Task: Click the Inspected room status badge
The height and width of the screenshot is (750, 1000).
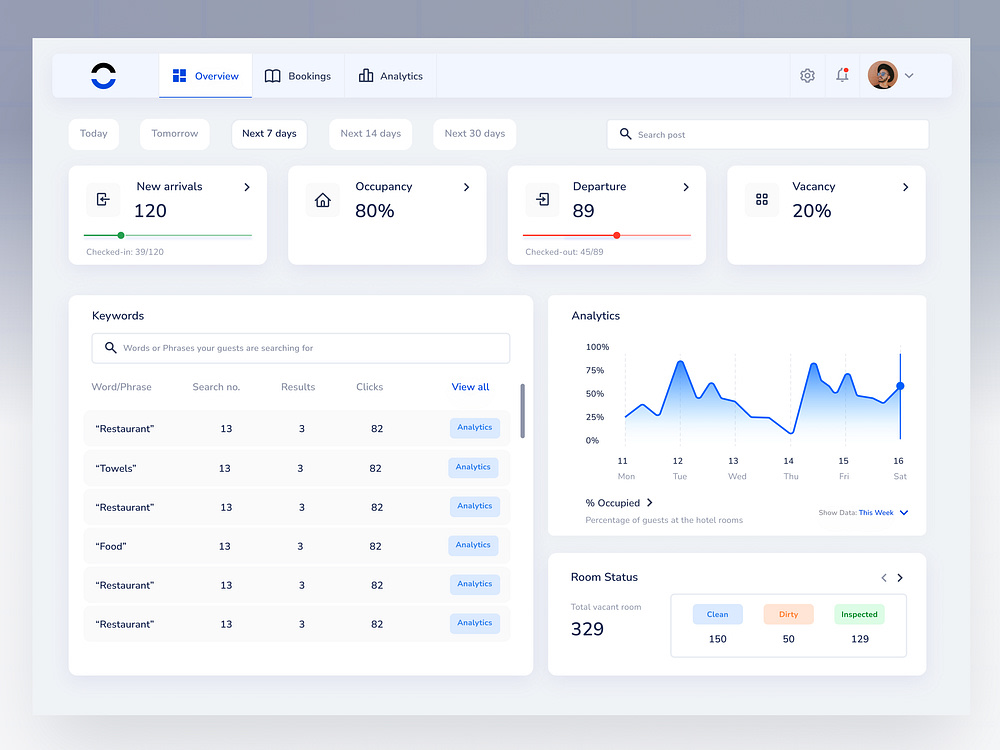Action: 859,614
